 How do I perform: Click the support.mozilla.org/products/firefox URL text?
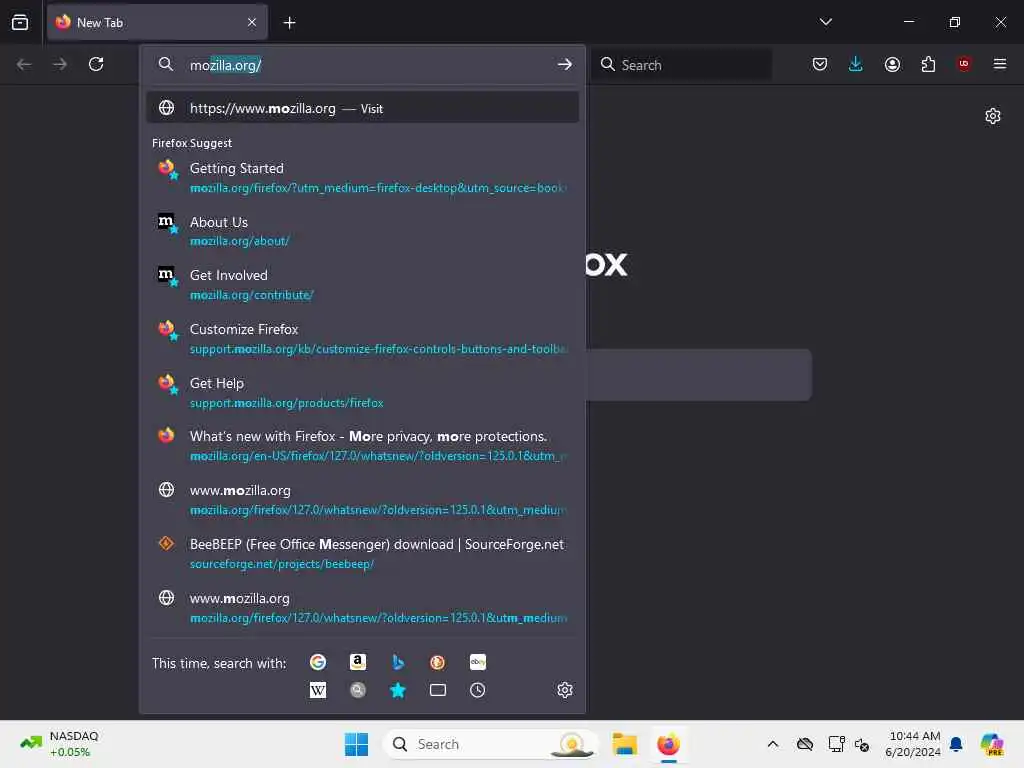tap(287, 402)
